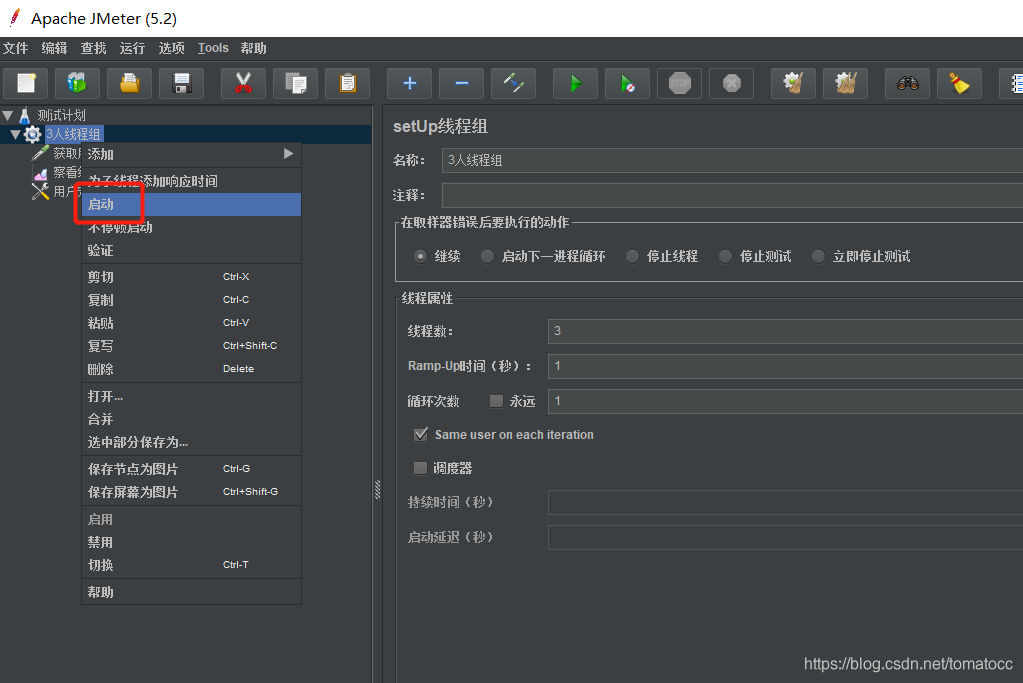The width and height of the screenshot is (1023, 683).
Task: Click the Search binoculars icon
Action: point(907,83)
